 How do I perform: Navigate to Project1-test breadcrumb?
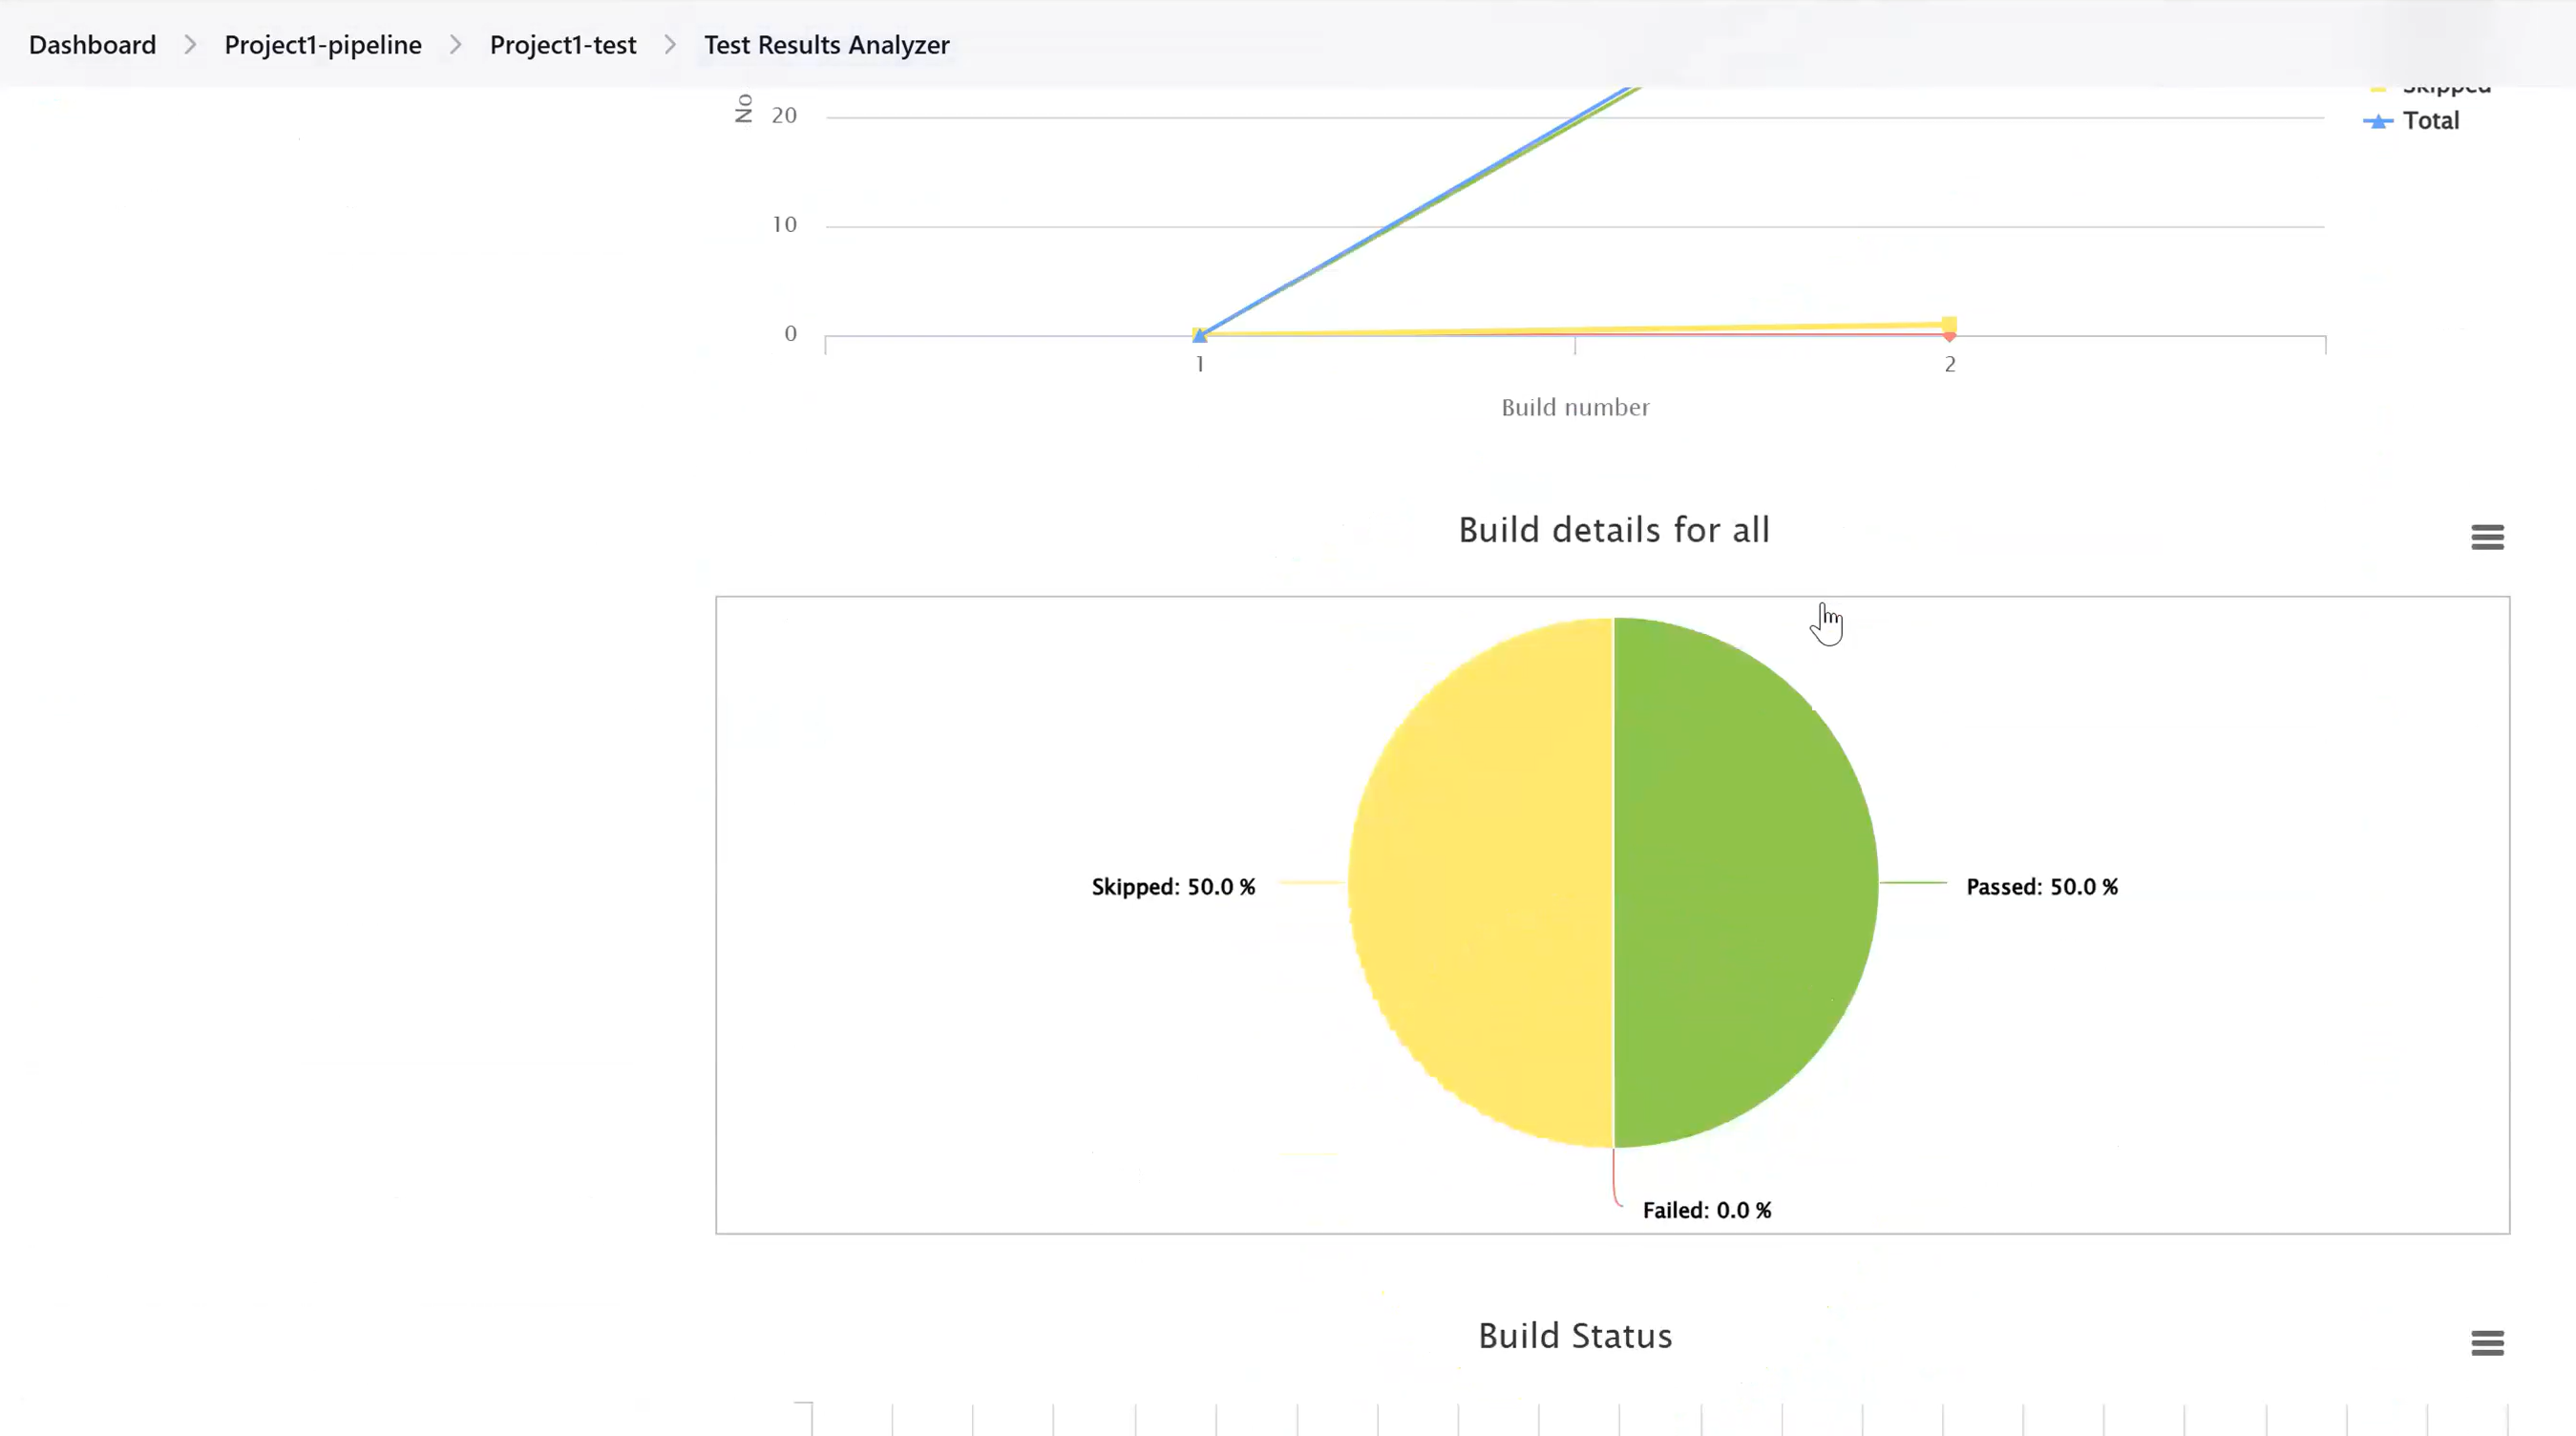point(562,45)
